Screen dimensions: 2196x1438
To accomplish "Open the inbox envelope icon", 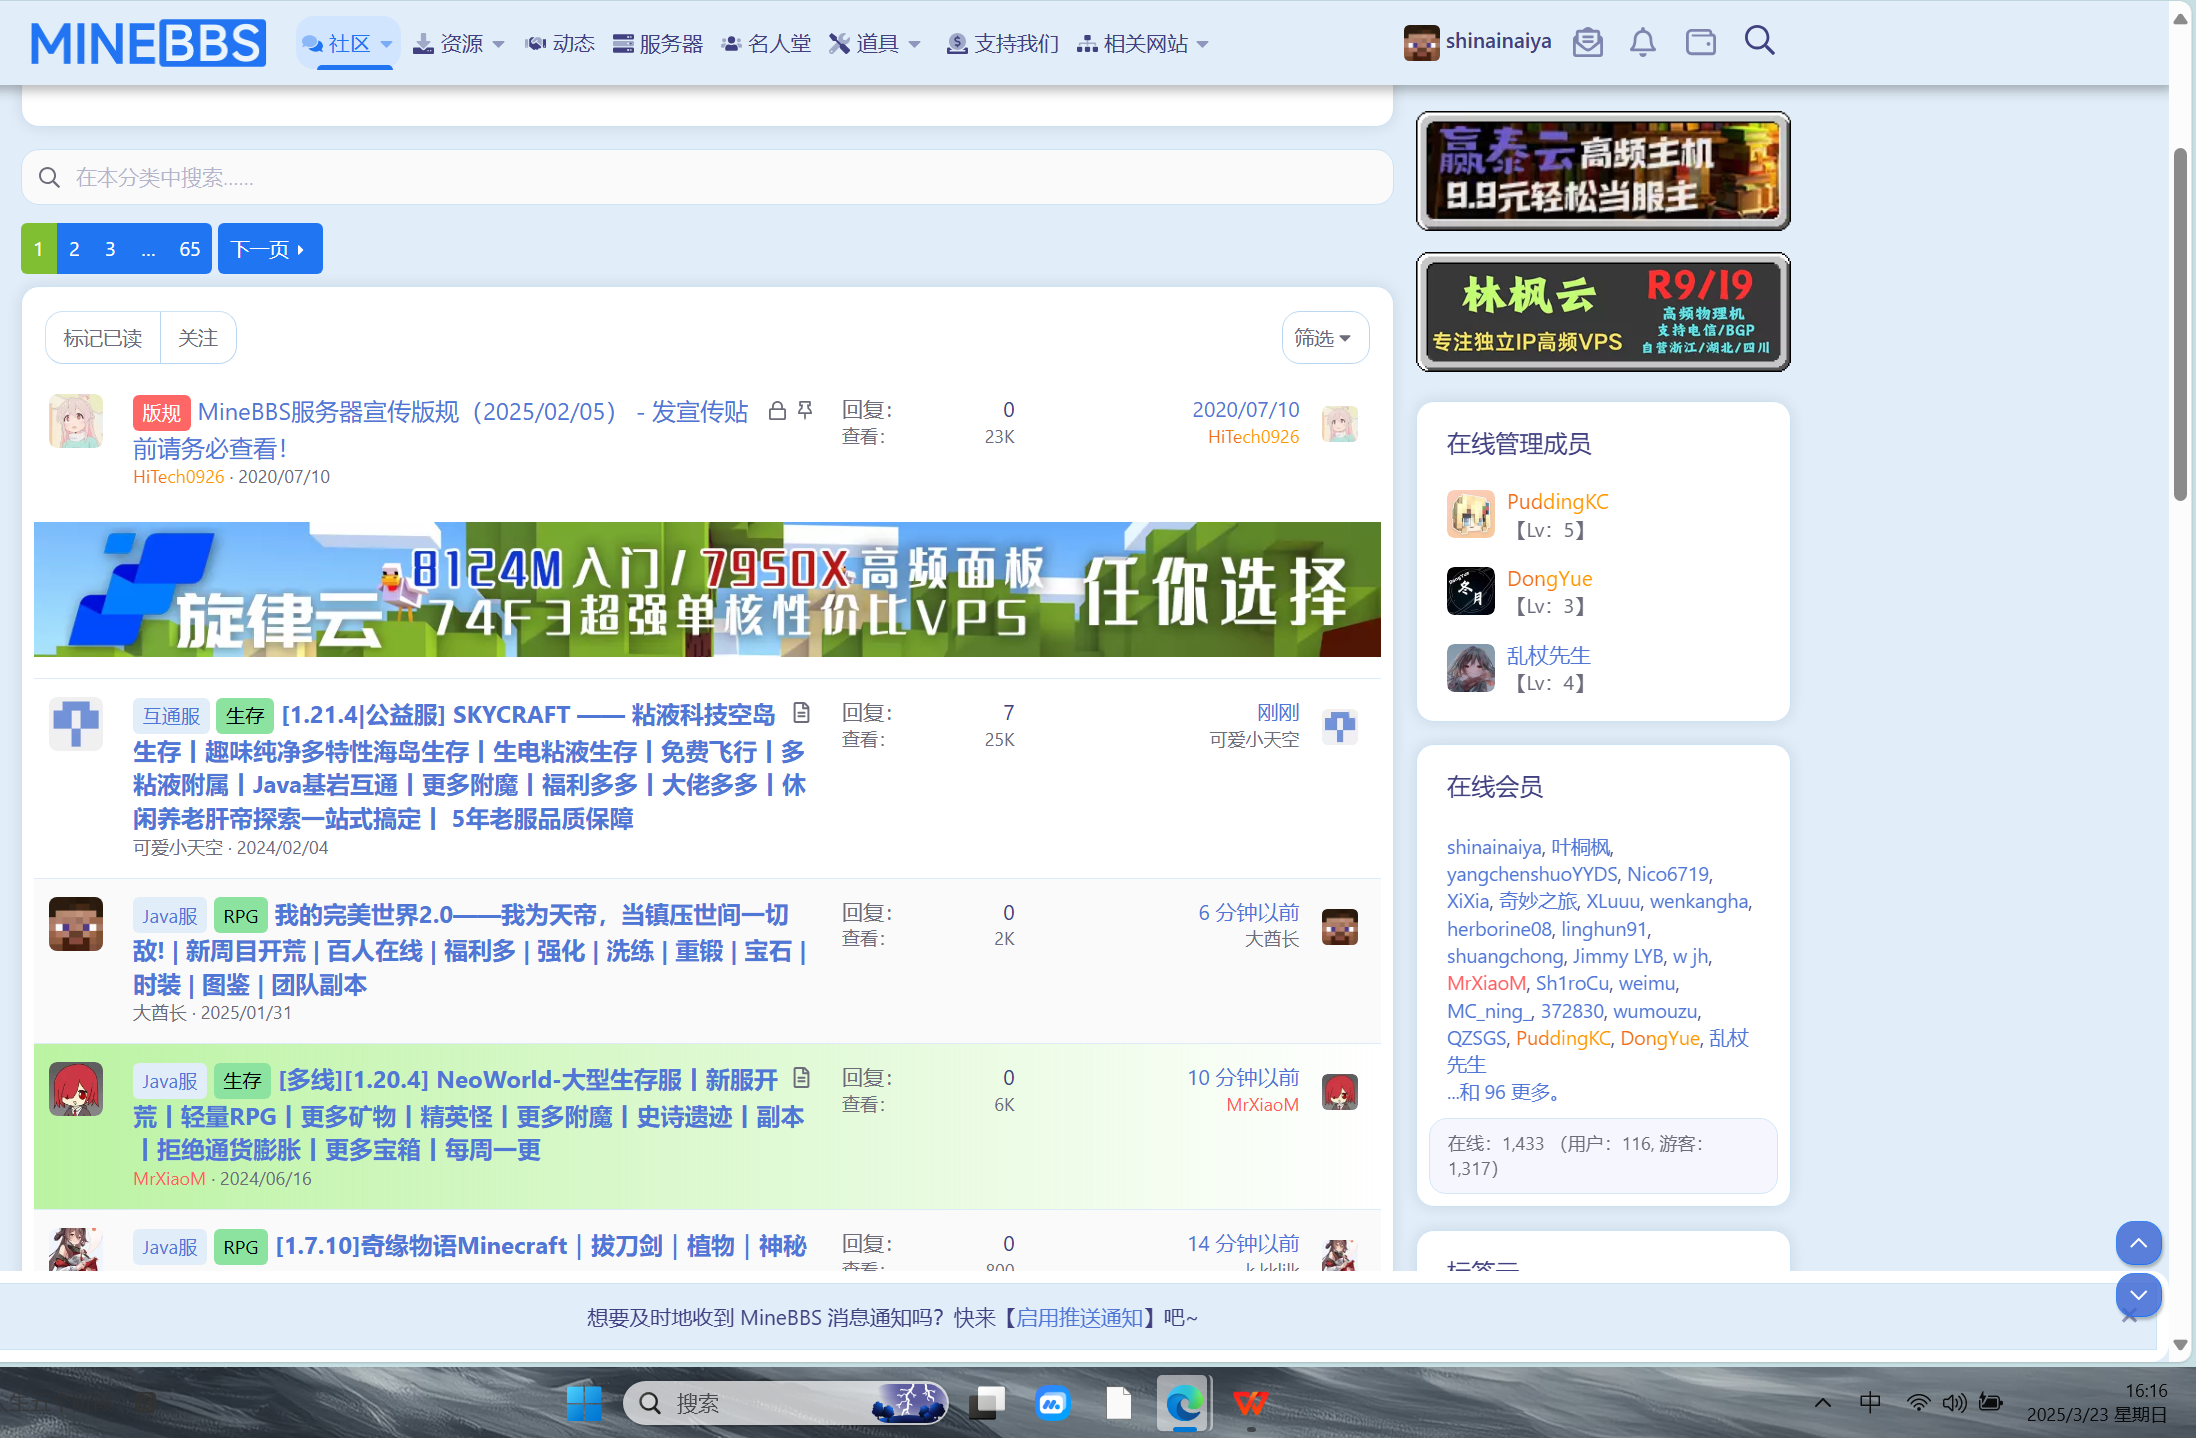I will coord(1587,42).
